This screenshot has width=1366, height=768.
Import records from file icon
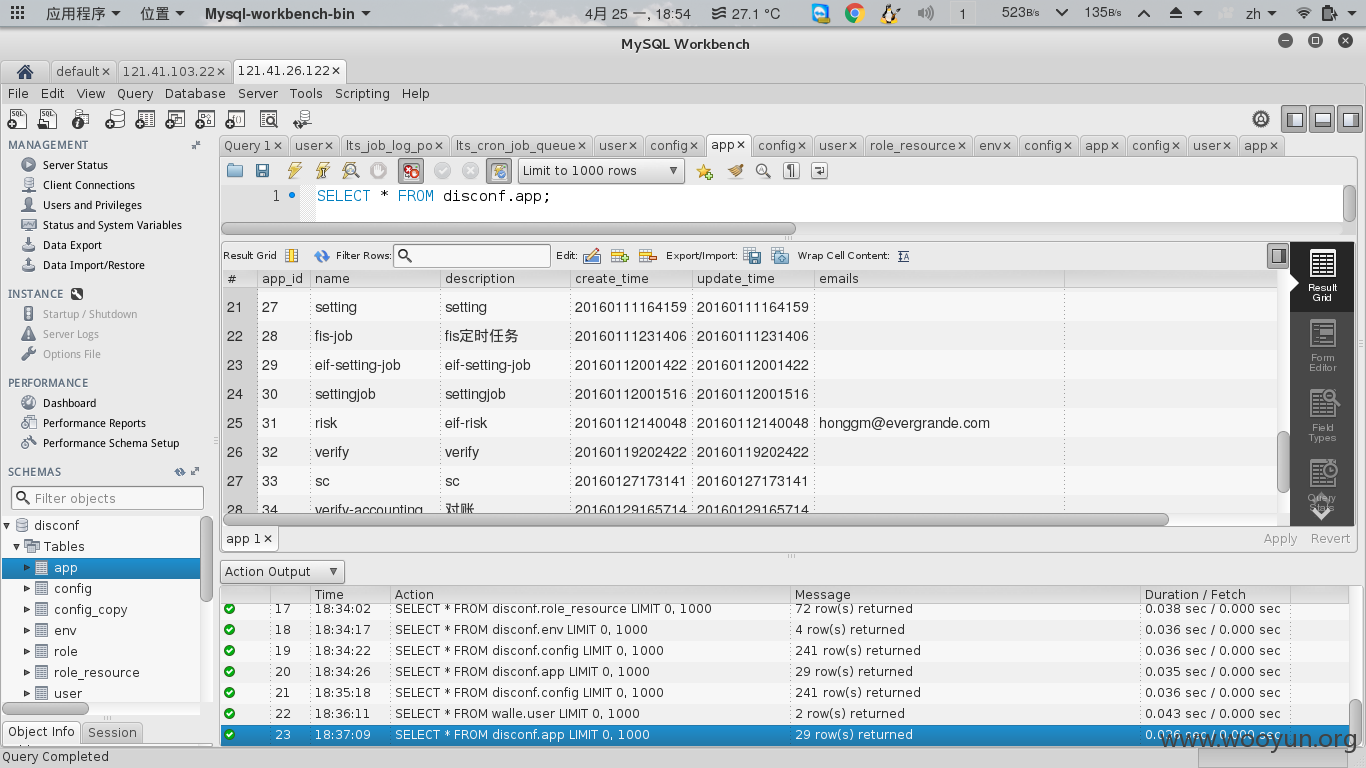click(779, 256)
